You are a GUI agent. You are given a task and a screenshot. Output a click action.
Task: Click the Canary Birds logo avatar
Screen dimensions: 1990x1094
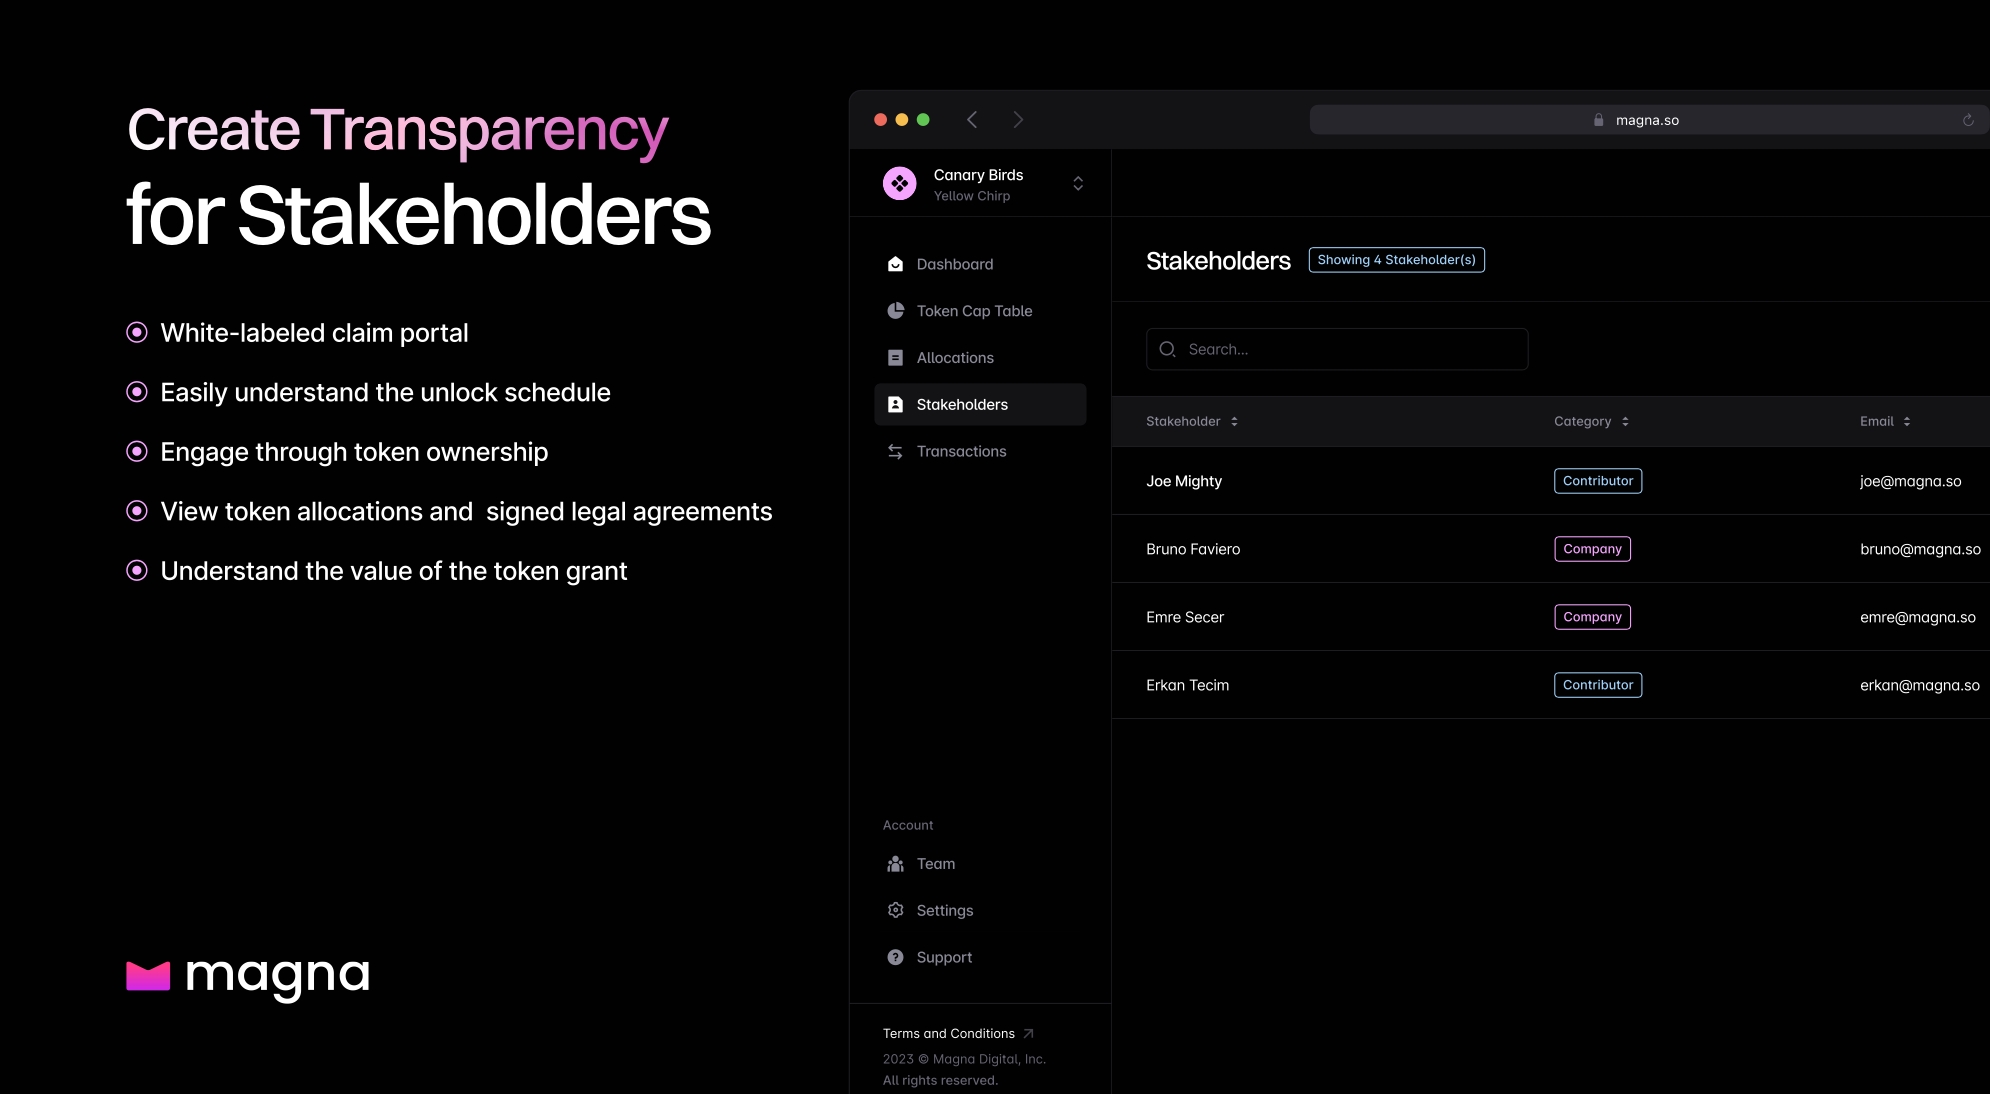[x=899, y=184]
